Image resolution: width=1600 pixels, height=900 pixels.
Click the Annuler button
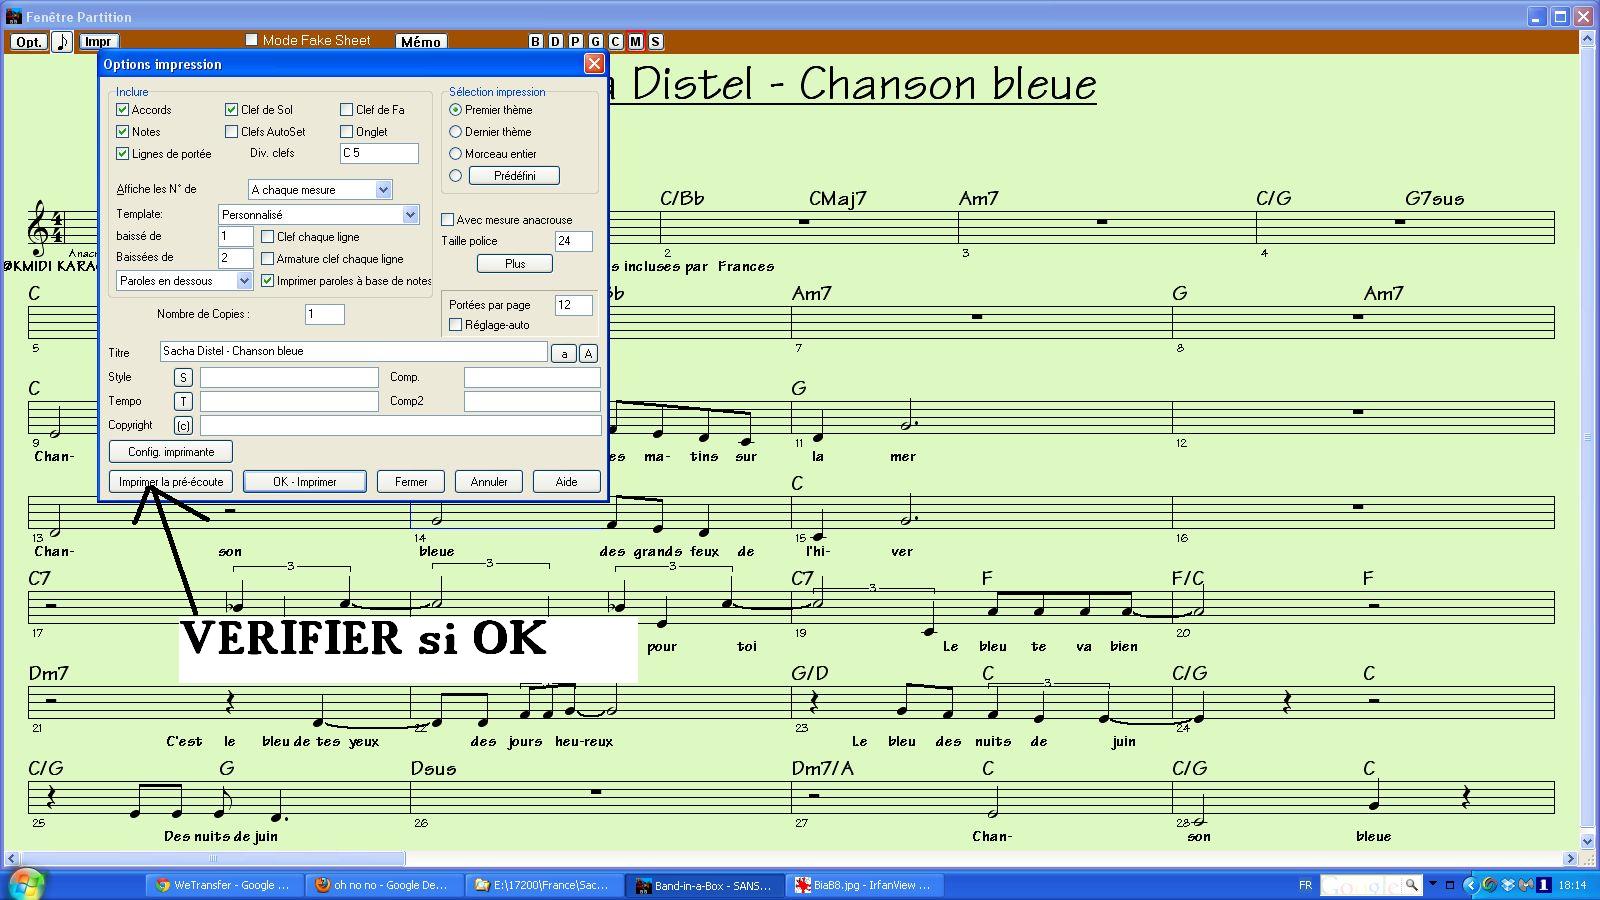[489, 482]
